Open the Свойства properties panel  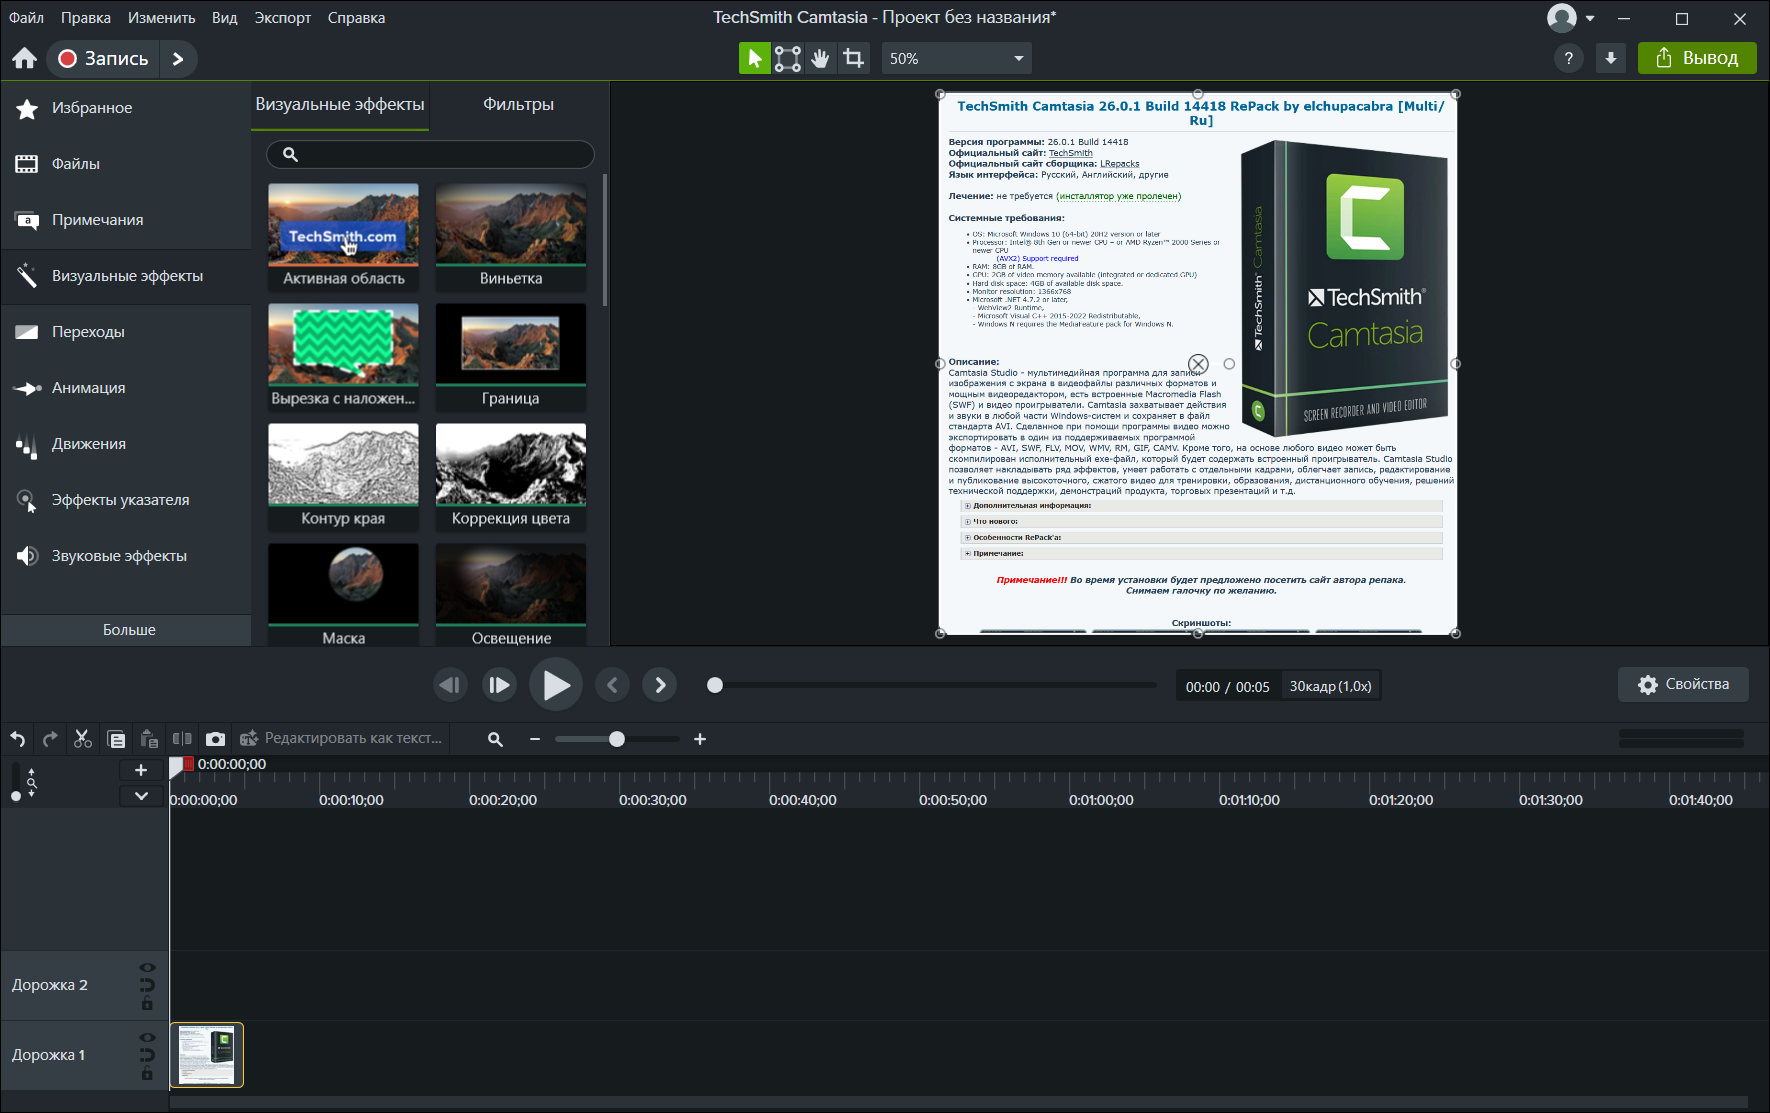(x=1683, y=685)
